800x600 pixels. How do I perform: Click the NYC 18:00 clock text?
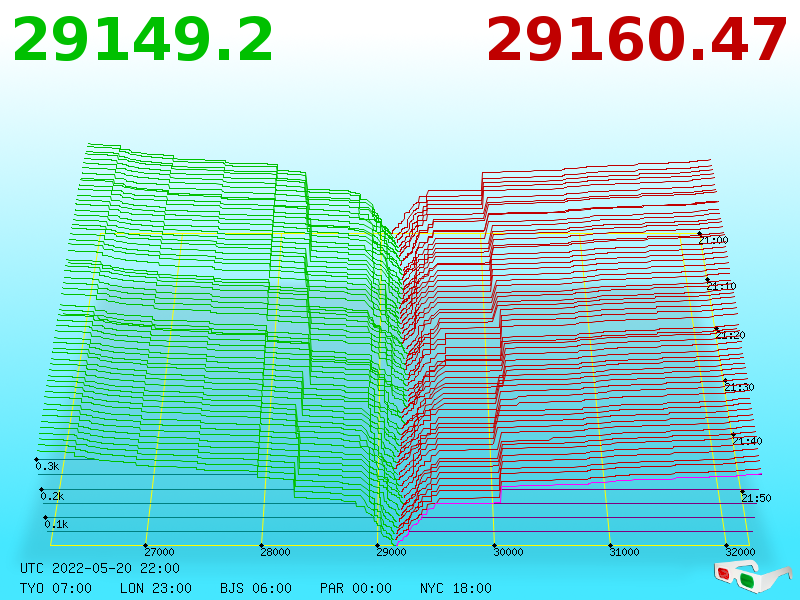(456, 588)
